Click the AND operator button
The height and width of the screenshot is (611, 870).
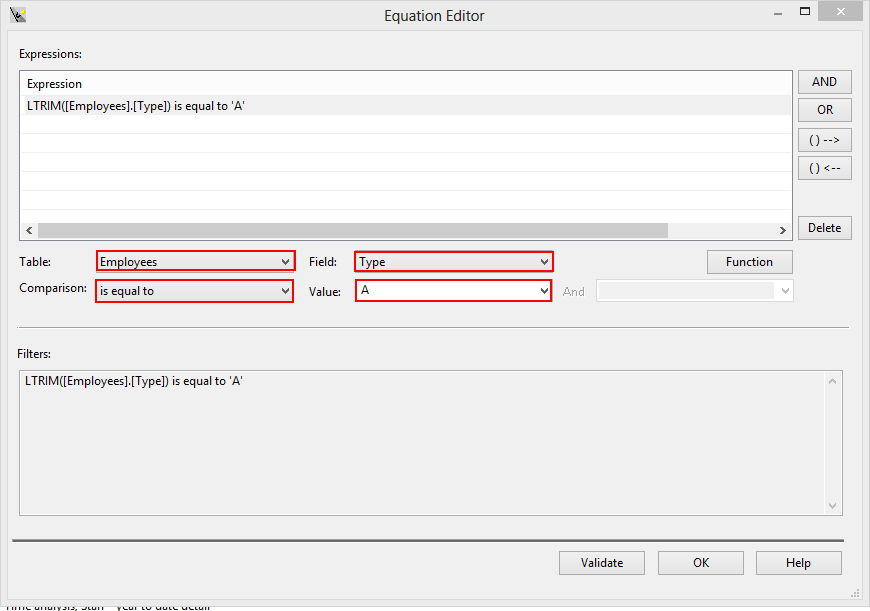pyautogui.click(x=824, y=82)
